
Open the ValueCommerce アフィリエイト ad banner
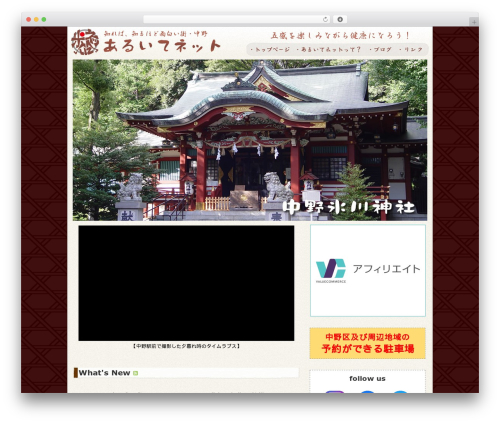(368, 270)
